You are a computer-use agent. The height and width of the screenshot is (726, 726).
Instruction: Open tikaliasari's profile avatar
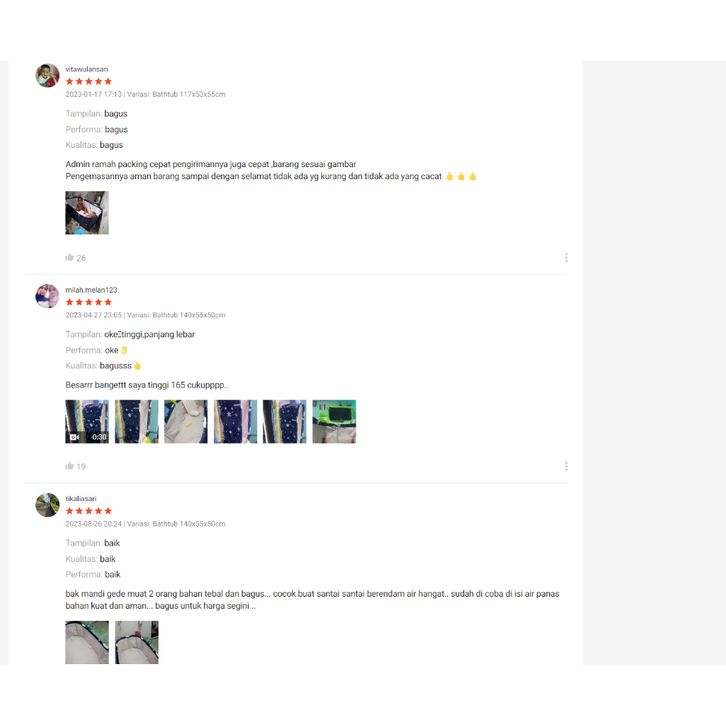coord(47,505)
